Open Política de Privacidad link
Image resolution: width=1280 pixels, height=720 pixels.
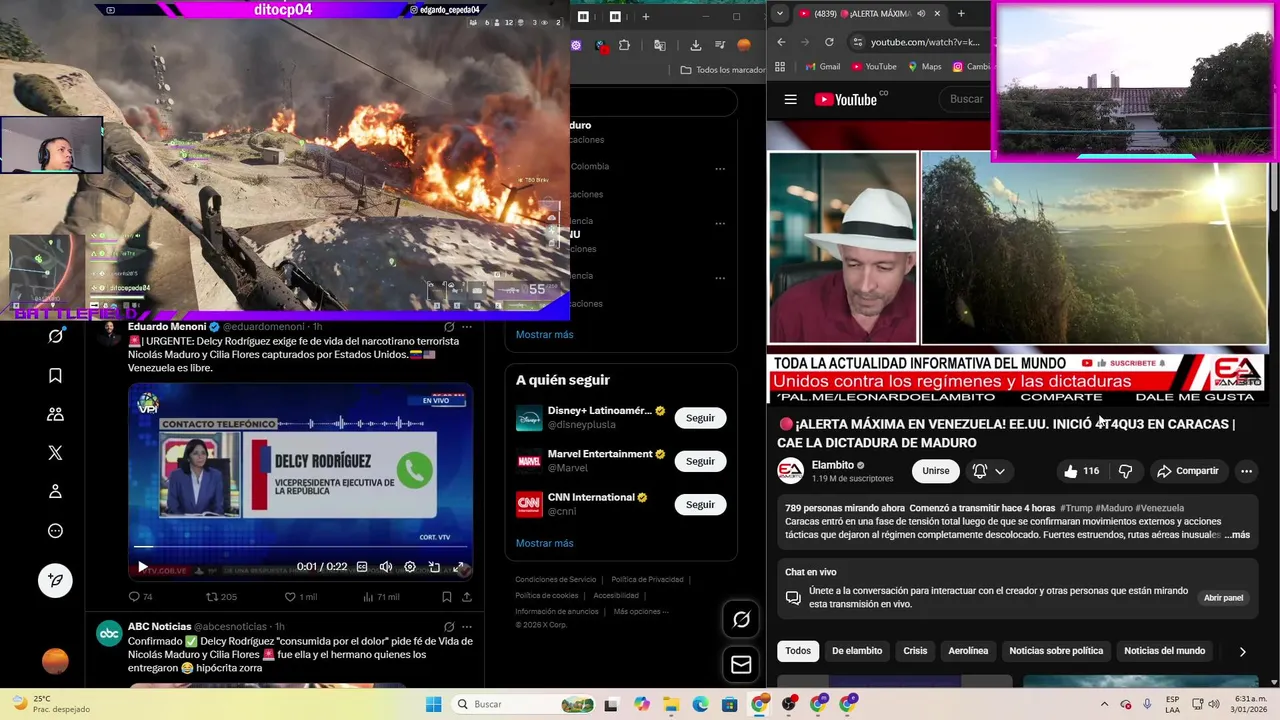pos(647,580)
